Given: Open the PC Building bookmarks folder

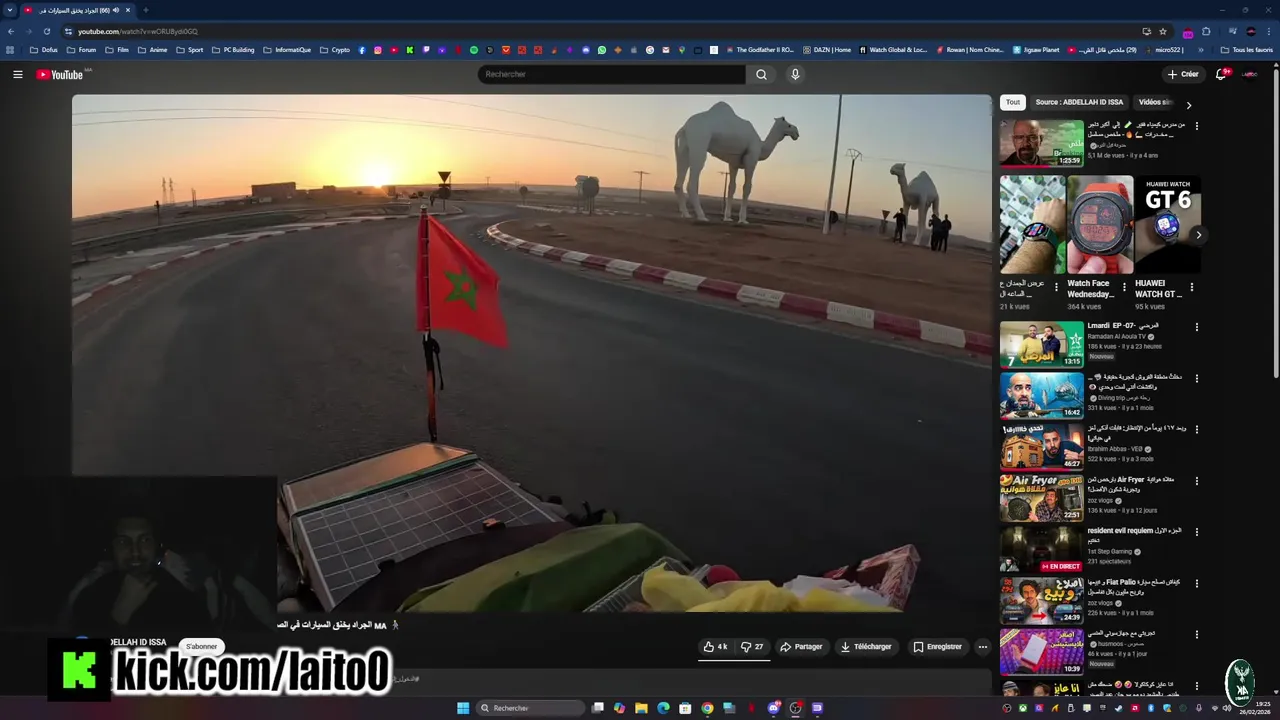Looking at the screenshot, I should point(233,50).
